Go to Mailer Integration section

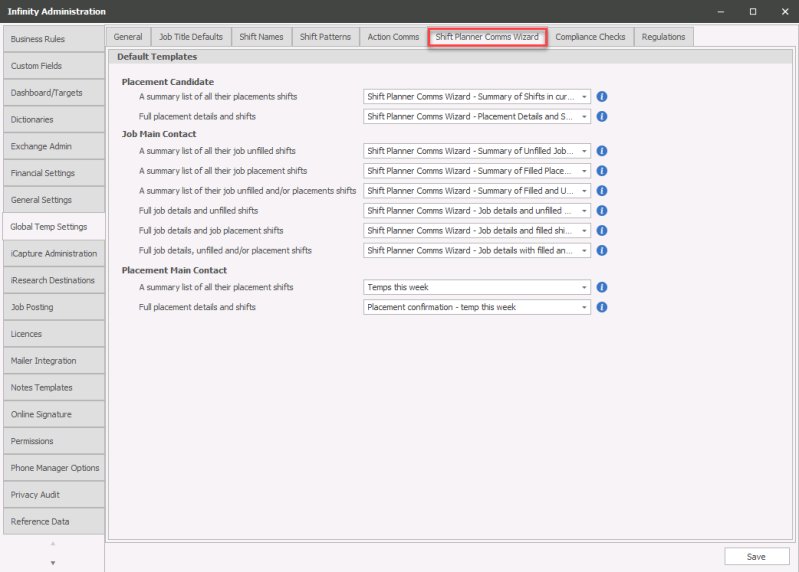click(x=53, y=361)
